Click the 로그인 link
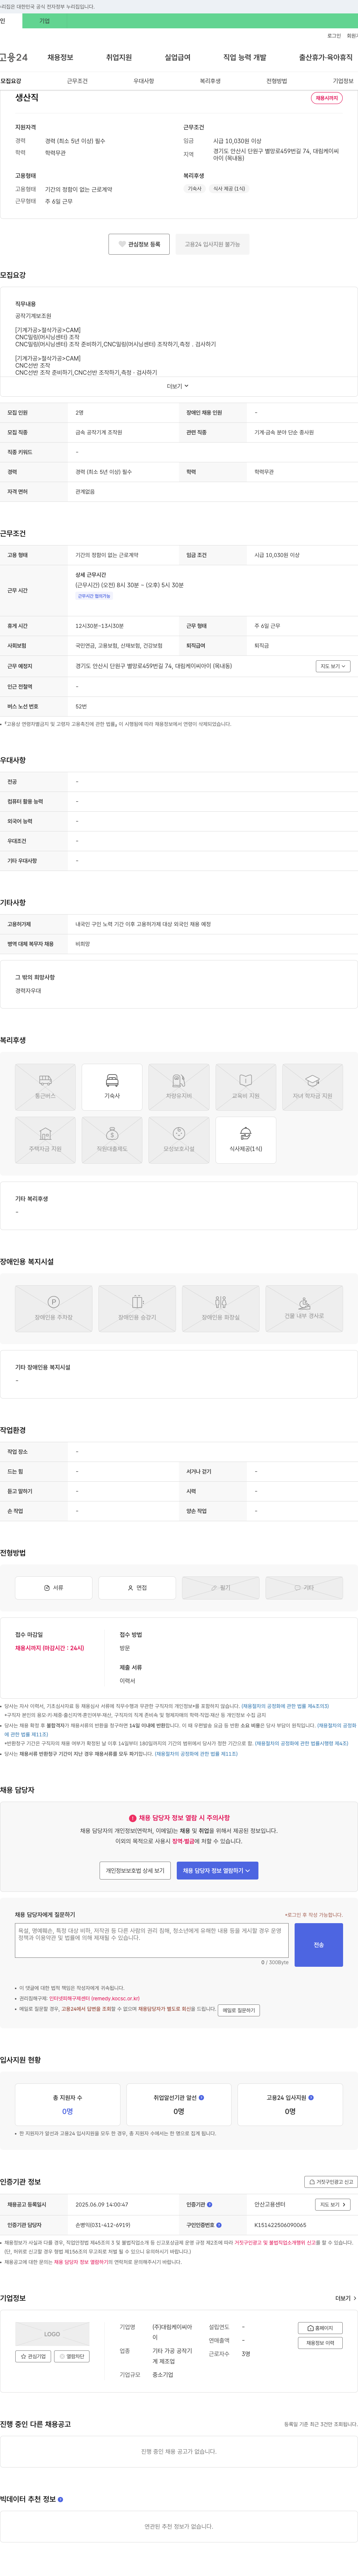The height and width of the screenshot is (2576, 358). point(334,36)
